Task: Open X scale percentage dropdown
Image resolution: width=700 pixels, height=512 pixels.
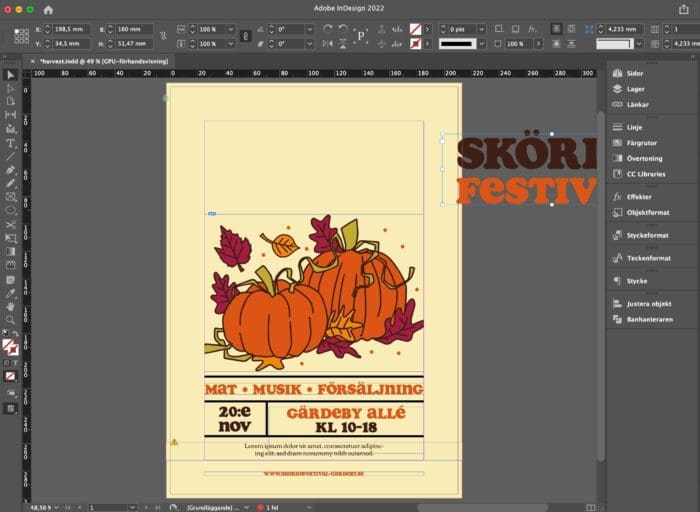Action: pyautogui.click(x=231, y=29)
